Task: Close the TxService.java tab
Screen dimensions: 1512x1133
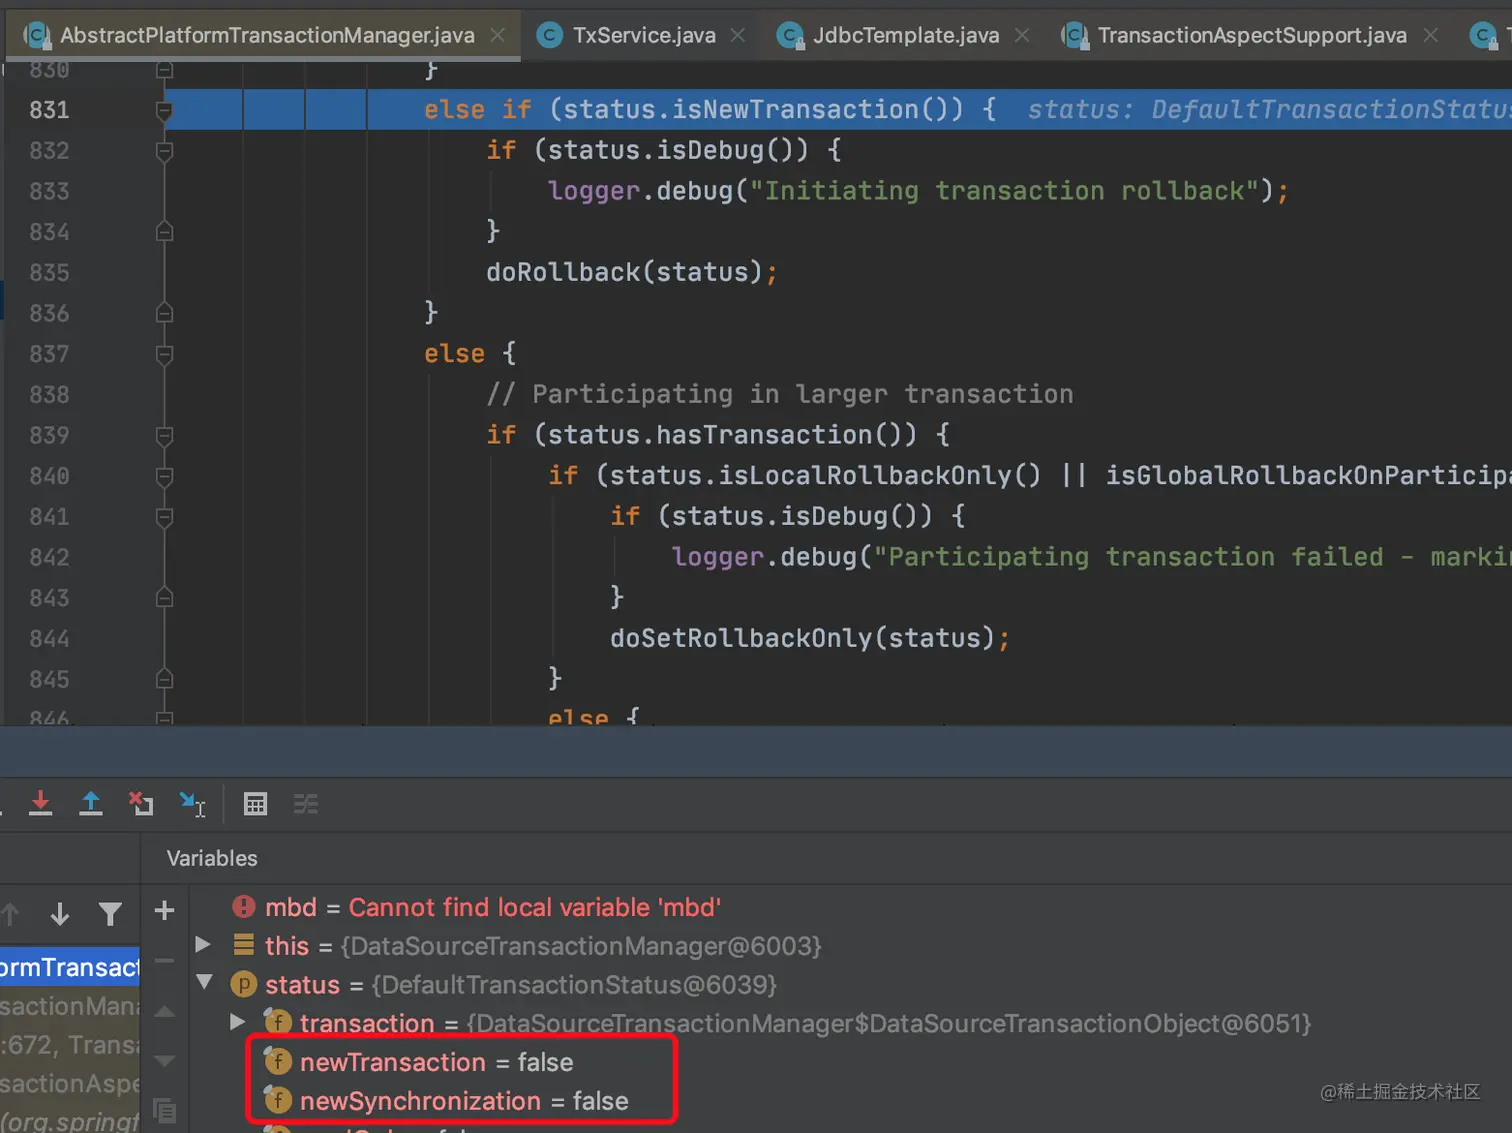Action: click(x=738, y=35)
